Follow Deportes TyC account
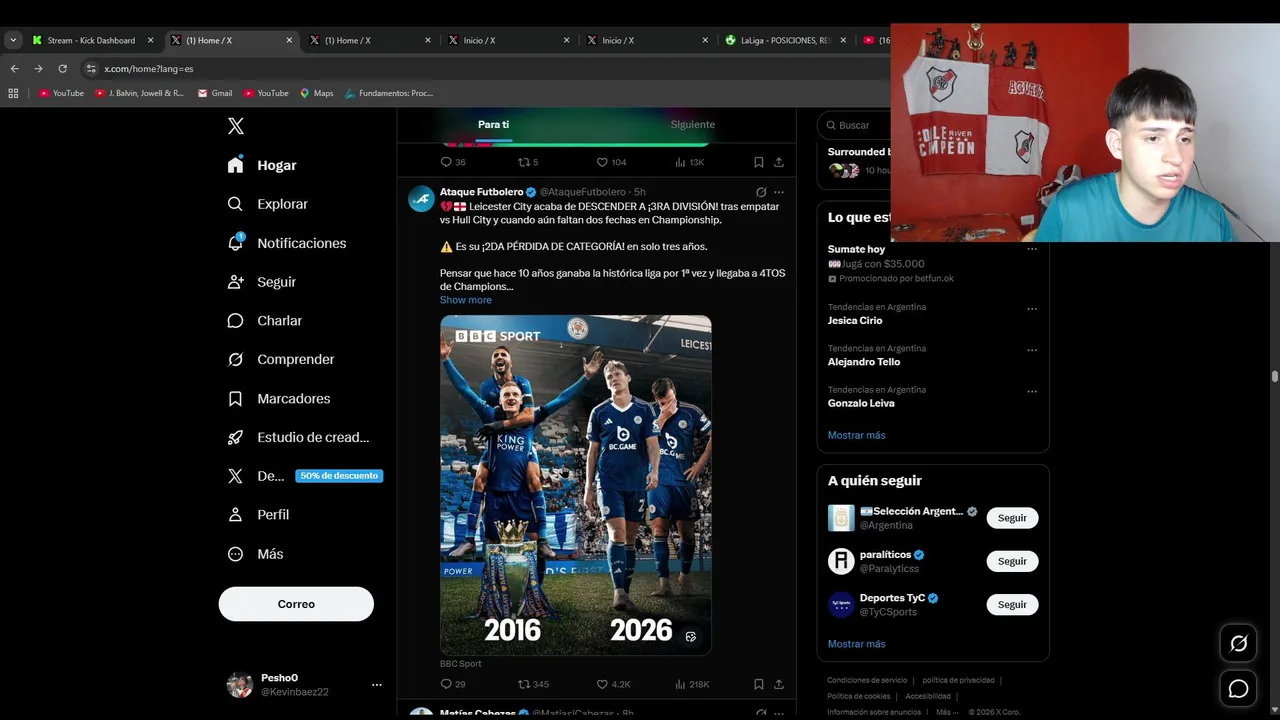 (1012, 604)
